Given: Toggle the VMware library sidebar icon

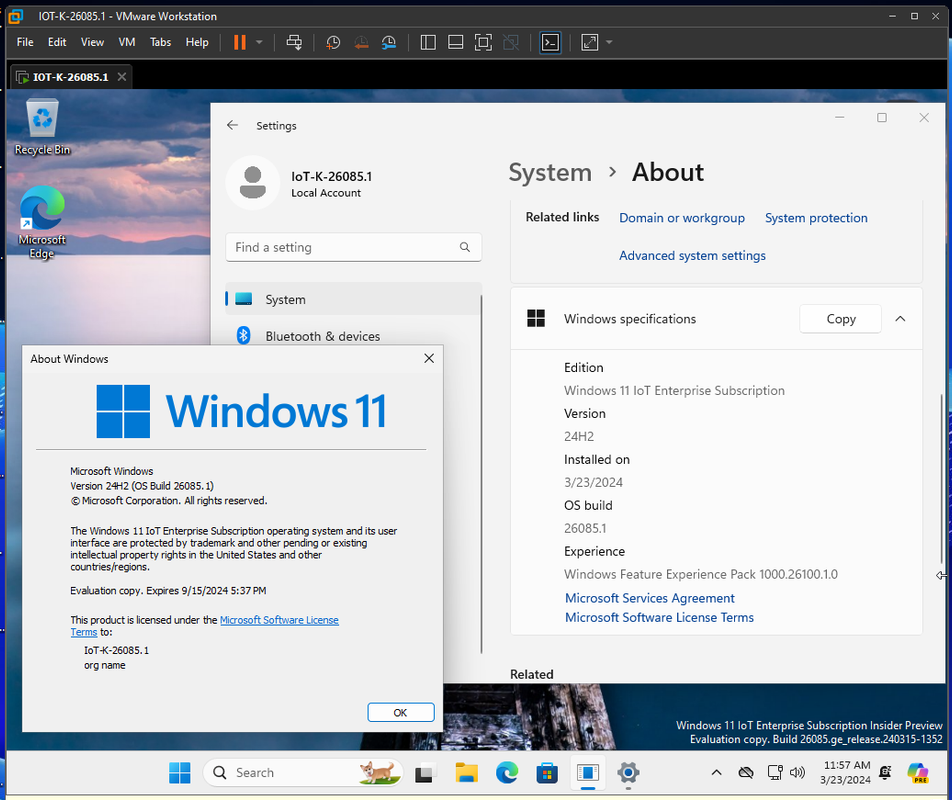Looking at the screenshot, I should click(x=428, y=42).
